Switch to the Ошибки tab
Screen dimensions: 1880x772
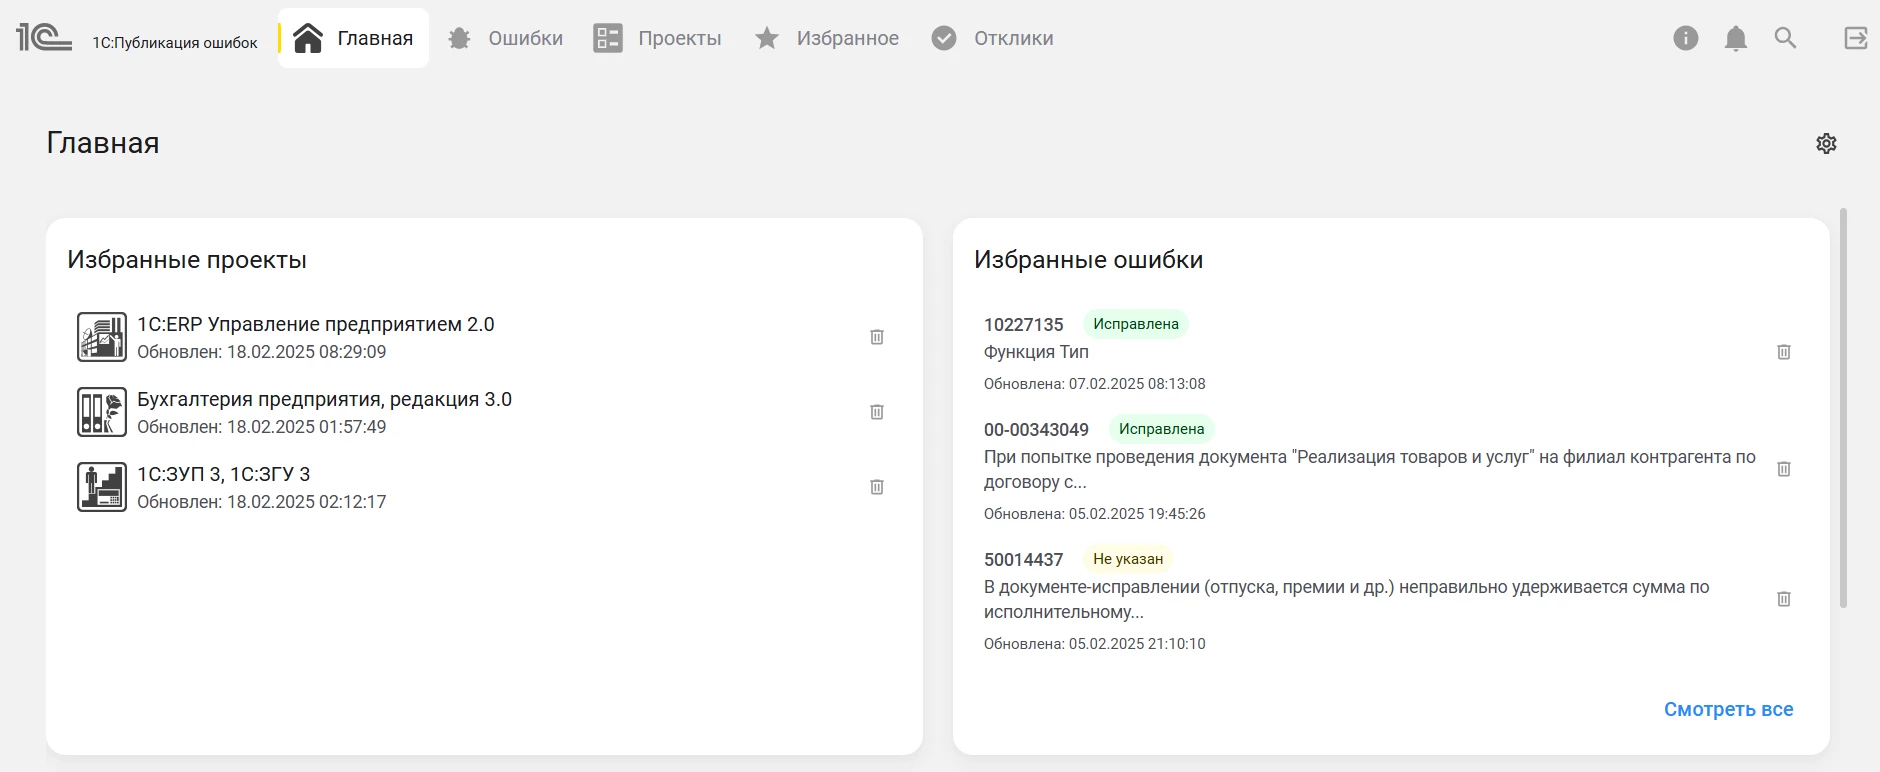coord(506,38)
